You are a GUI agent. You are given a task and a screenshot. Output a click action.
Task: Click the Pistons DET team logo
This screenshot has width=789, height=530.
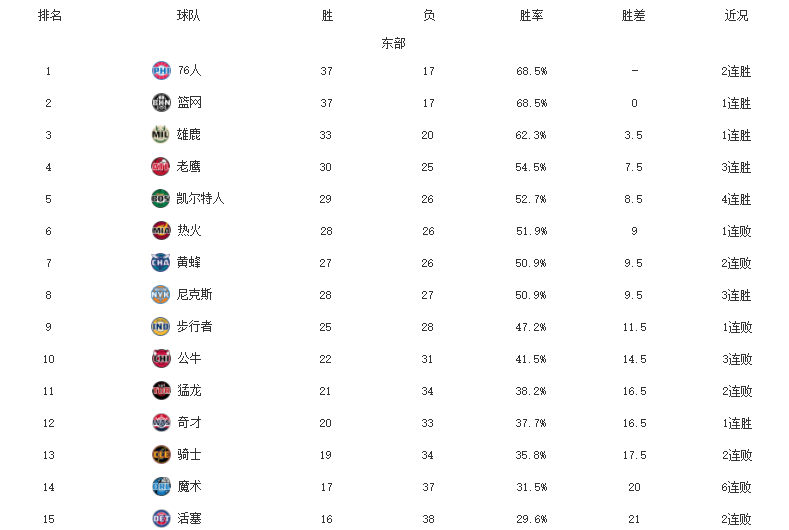161,518
